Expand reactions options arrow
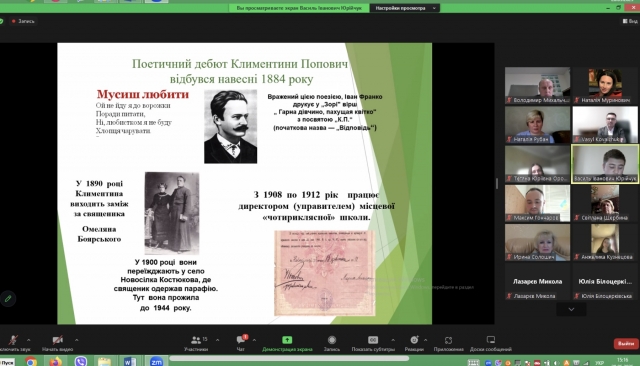Viewport: 640px width, 366px height. [x=425, y=340]
